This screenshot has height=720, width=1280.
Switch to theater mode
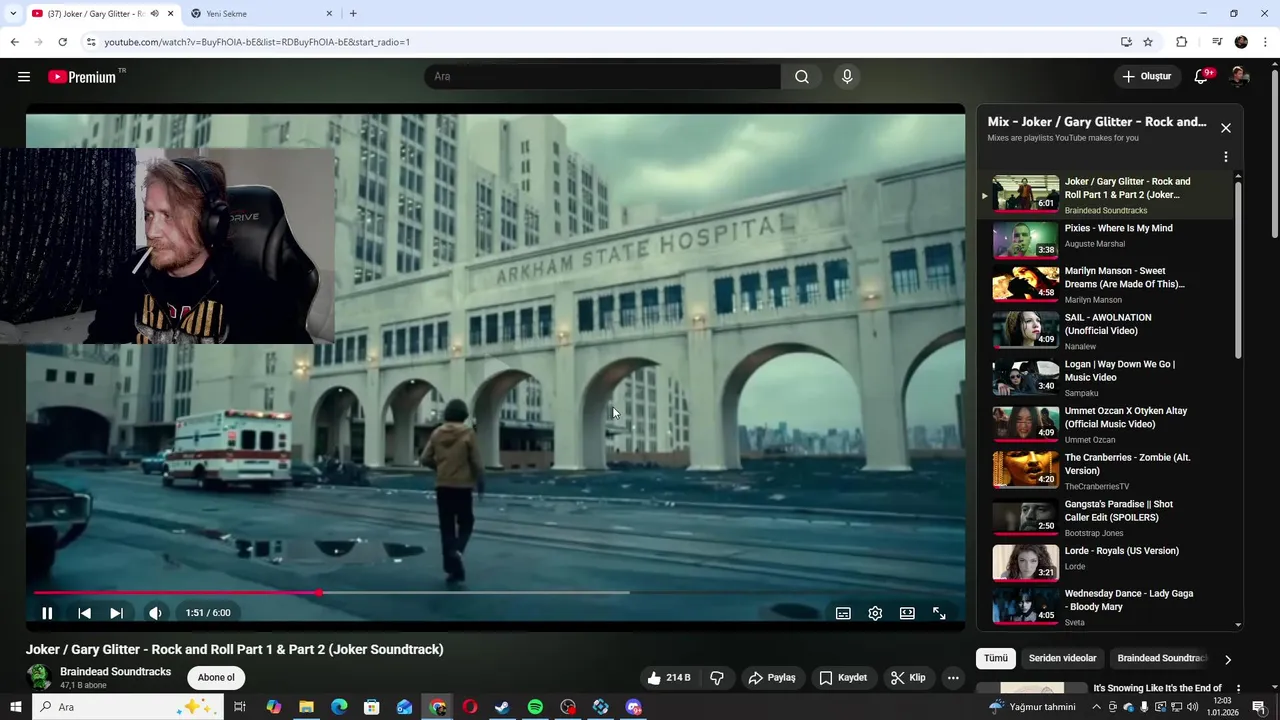point(907,613)
